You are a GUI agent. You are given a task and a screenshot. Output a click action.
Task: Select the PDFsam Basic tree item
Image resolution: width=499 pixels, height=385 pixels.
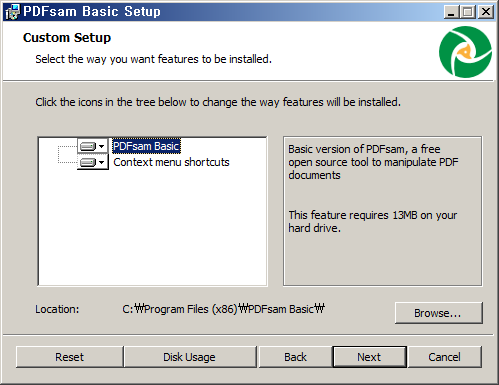tap(146, 146)
